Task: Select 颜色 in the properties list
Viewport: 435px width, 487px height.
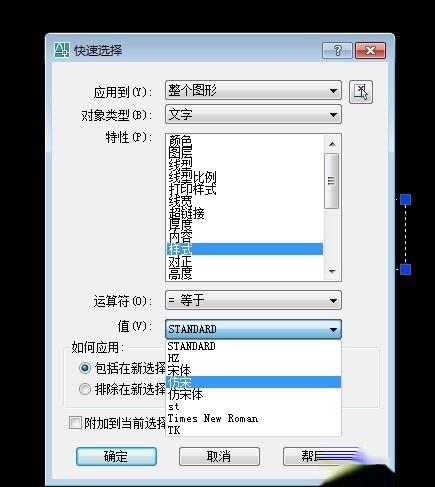Action: (x=244, y=141)
